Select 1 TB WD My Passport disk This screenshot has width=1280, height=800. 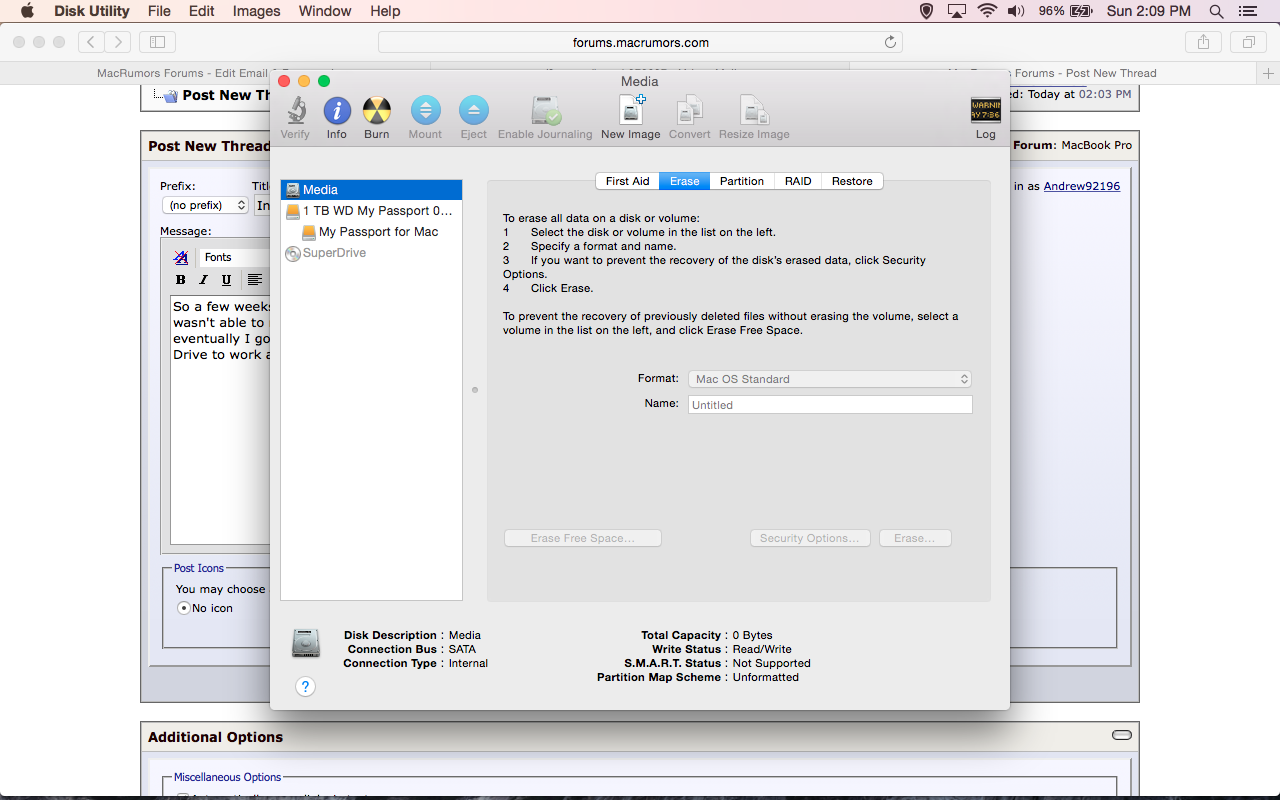point(371,211)
